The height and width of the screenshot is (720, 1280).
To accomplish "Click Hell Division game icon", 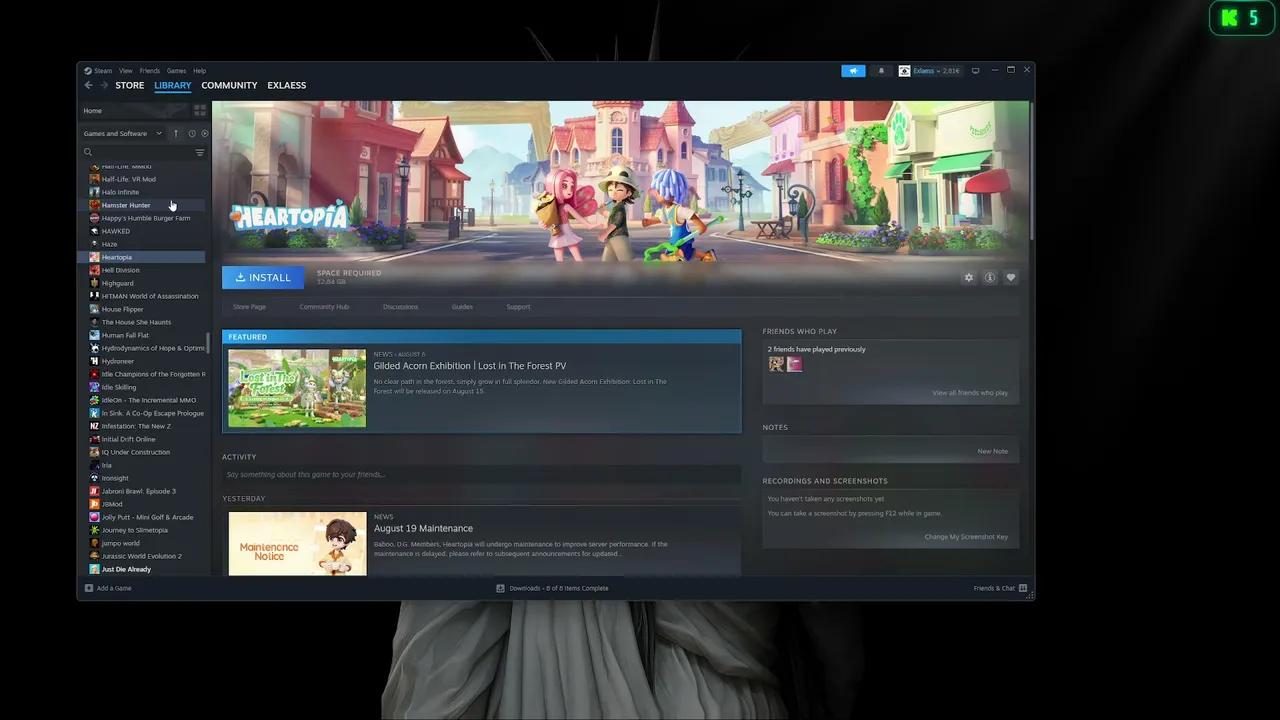I will click(94, 270).
